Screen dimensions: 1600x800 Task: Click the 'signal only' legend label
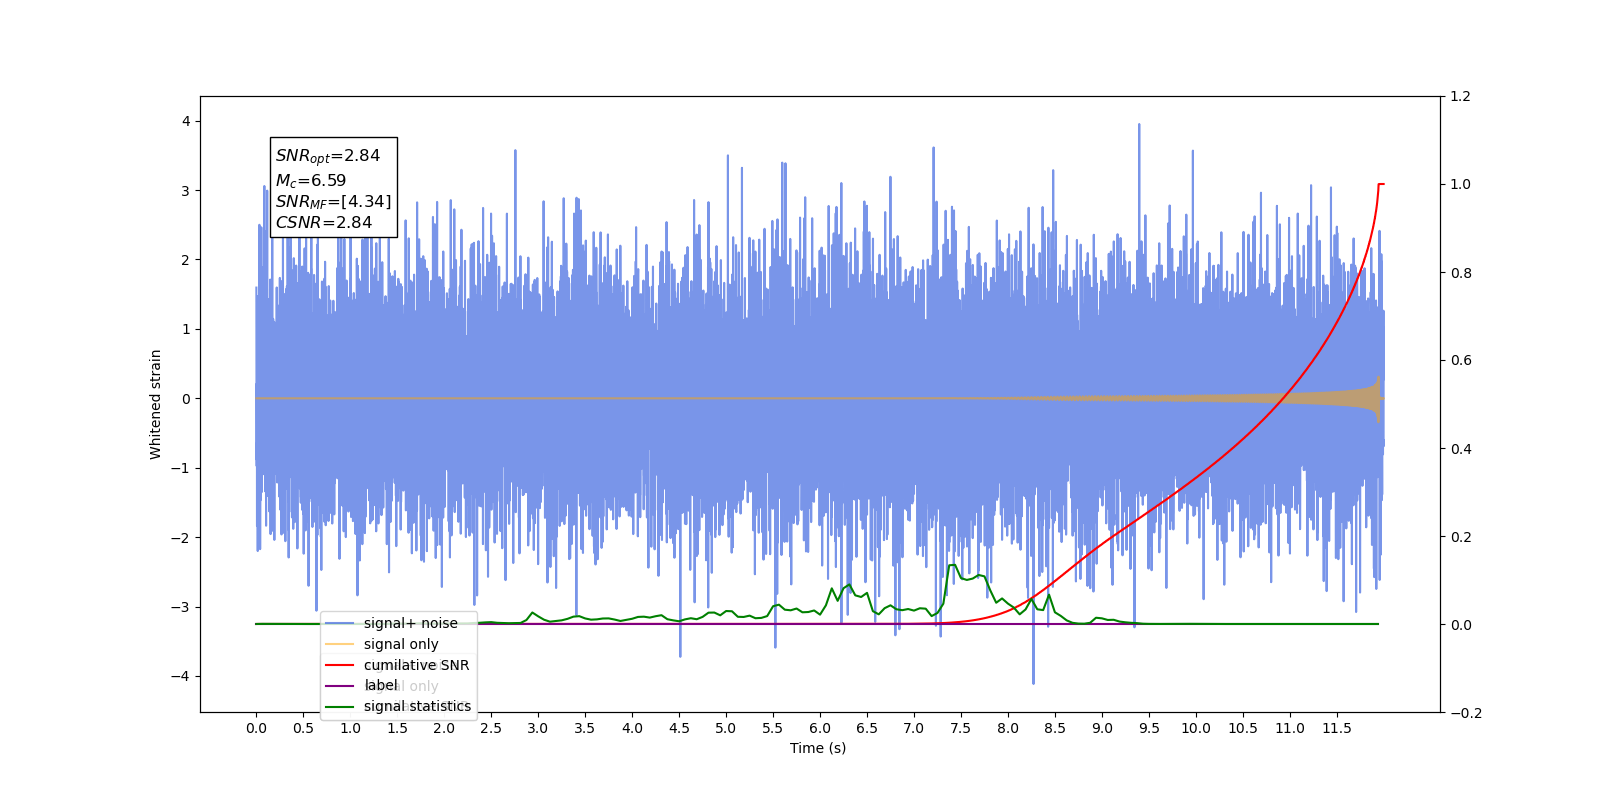[x=401, y=644]
